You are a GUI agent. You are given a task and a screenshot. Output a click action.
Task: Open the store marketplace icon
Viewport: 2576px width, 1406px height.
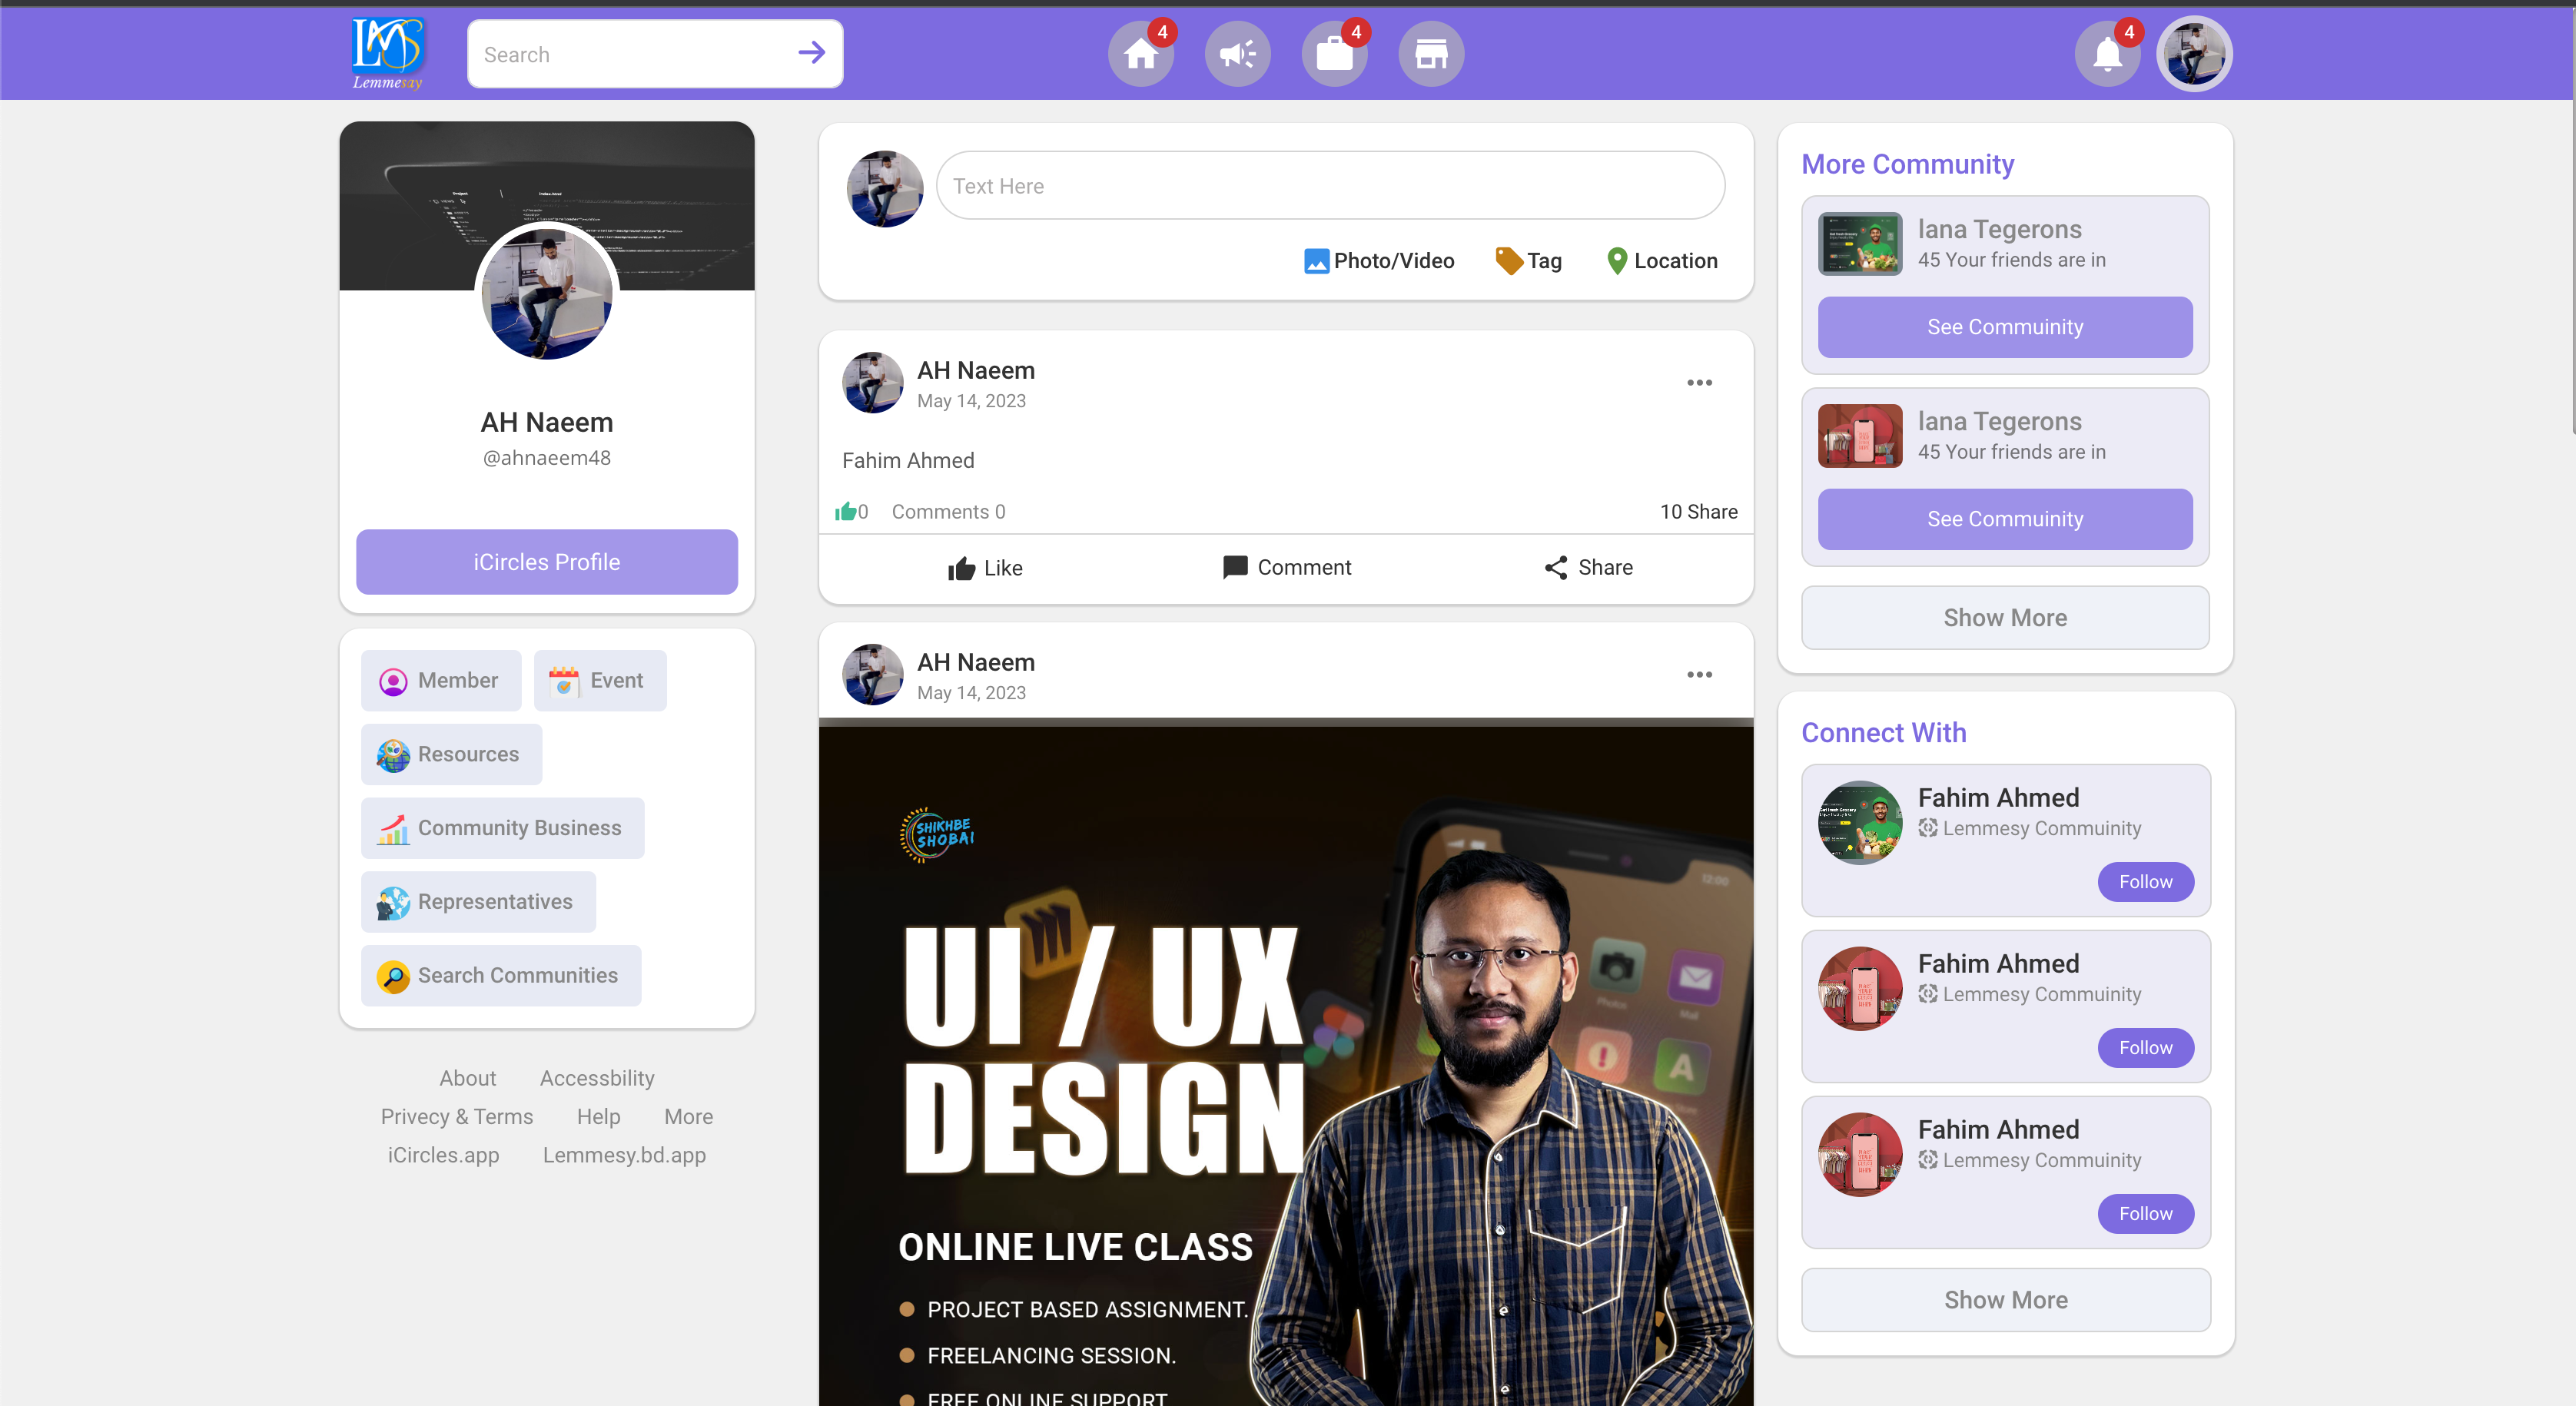[1431, 54]
